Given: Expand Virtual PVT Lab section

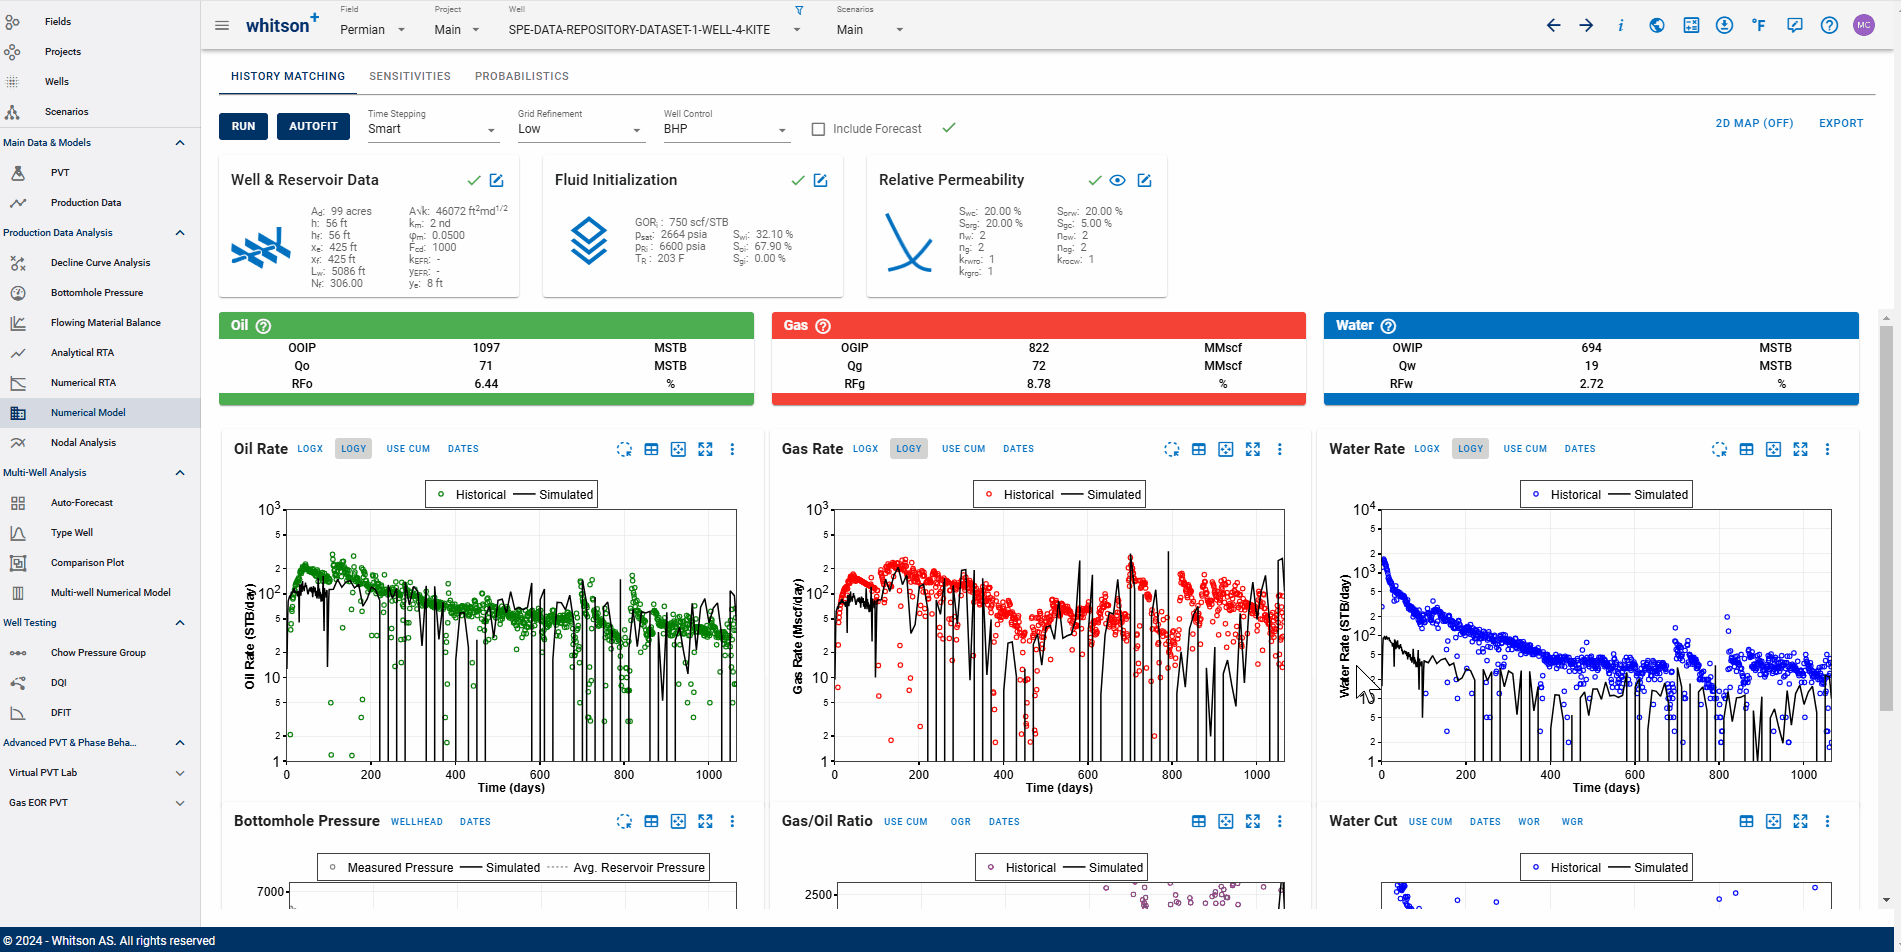Looking at the screenshot, I should tap(180, 773).
